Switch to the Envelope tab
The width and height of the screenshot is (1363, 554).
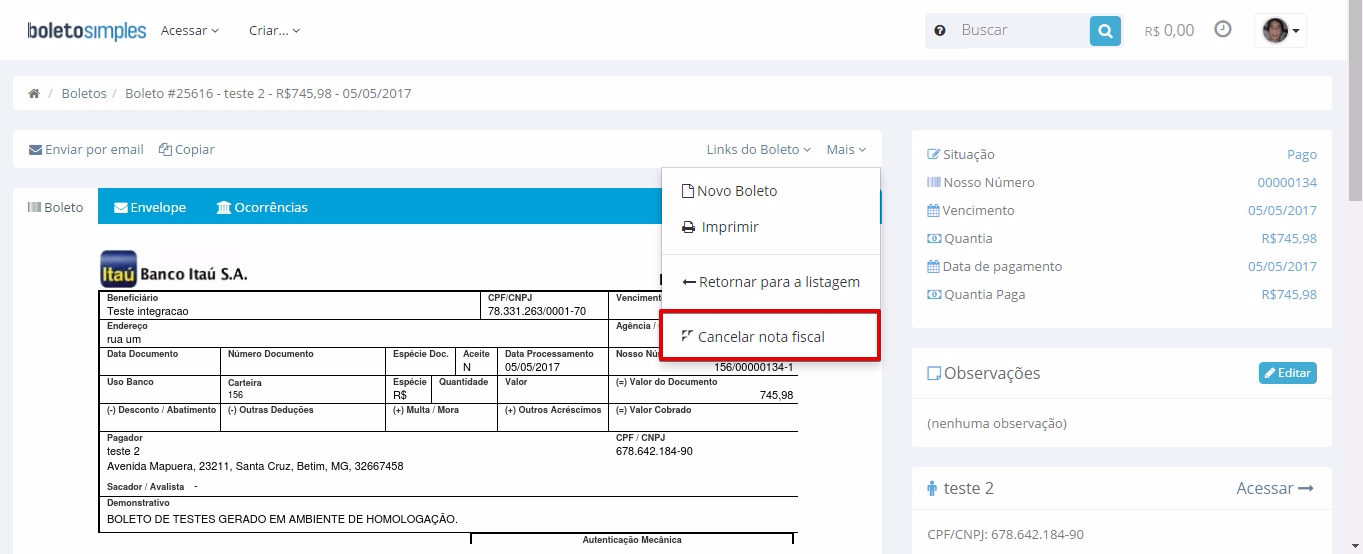tap(150, 208)
